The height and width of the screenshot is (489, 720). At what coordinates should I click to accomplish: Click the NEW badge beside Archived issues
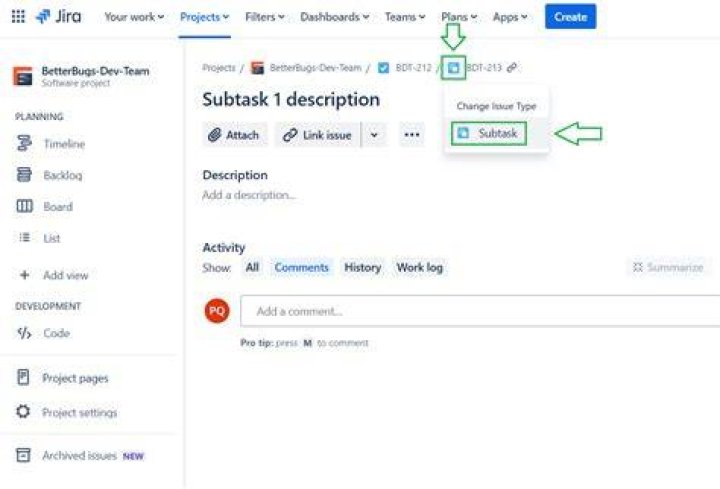133,456
